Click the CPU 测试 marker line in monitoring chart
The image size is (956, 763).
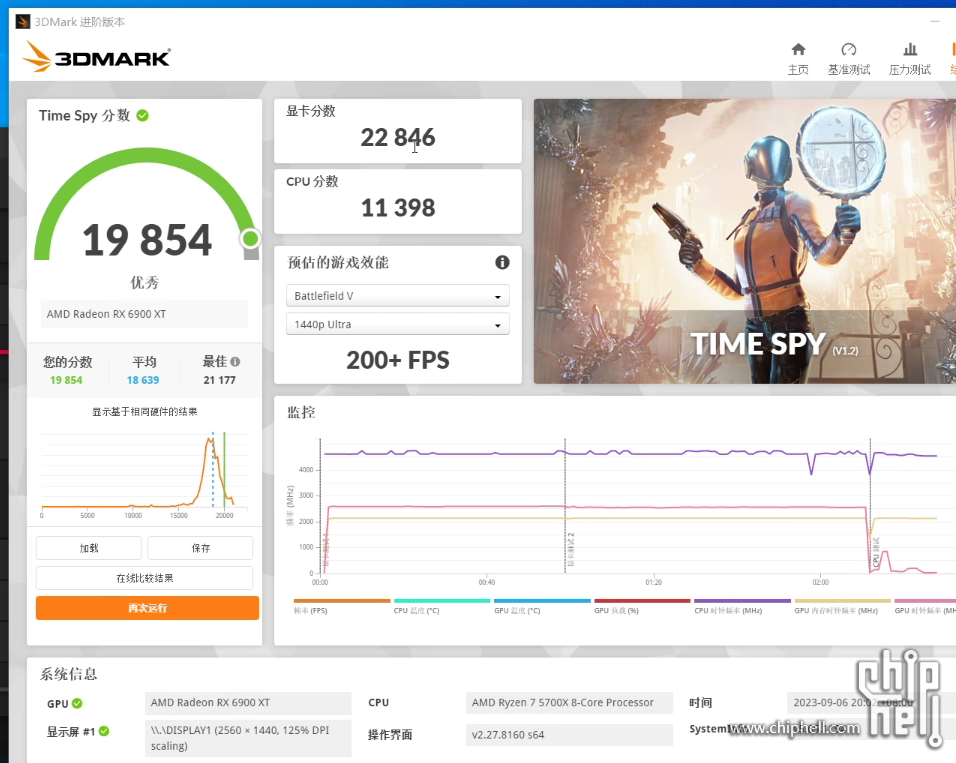871,506
